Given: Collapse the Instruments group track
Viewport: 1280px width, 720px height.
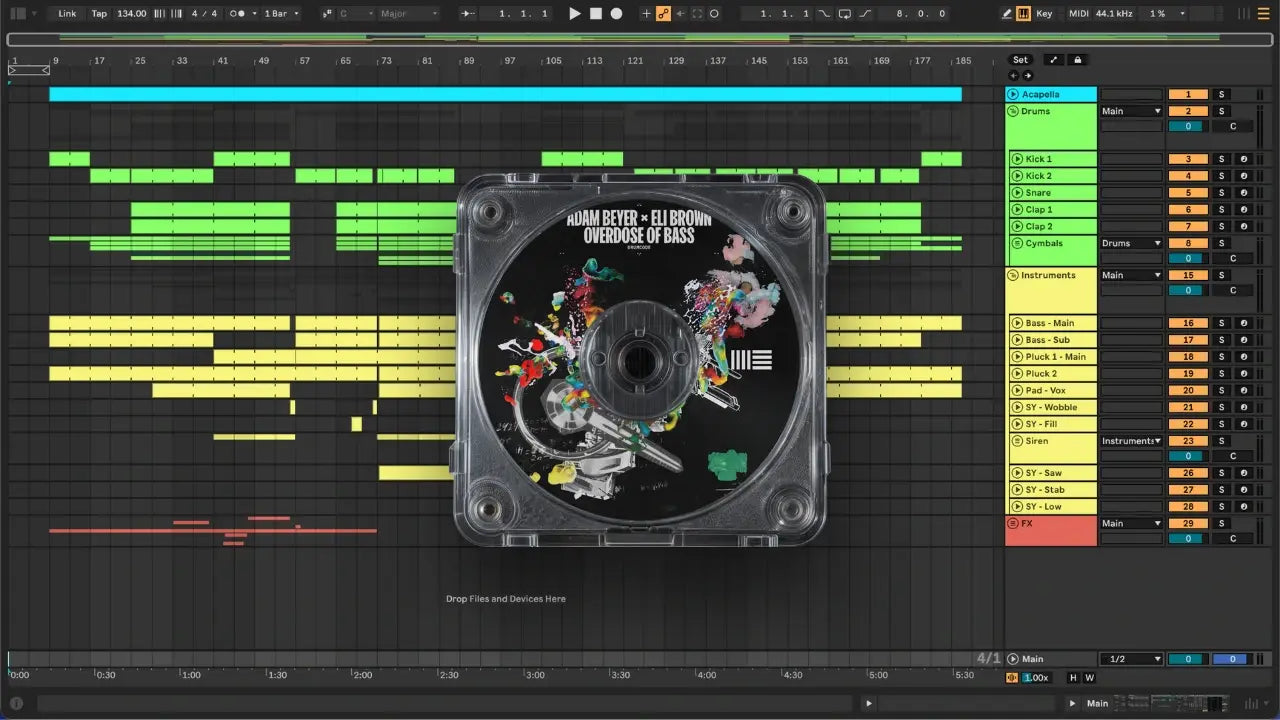Looking at the screenshot, I should [1012, 275].
